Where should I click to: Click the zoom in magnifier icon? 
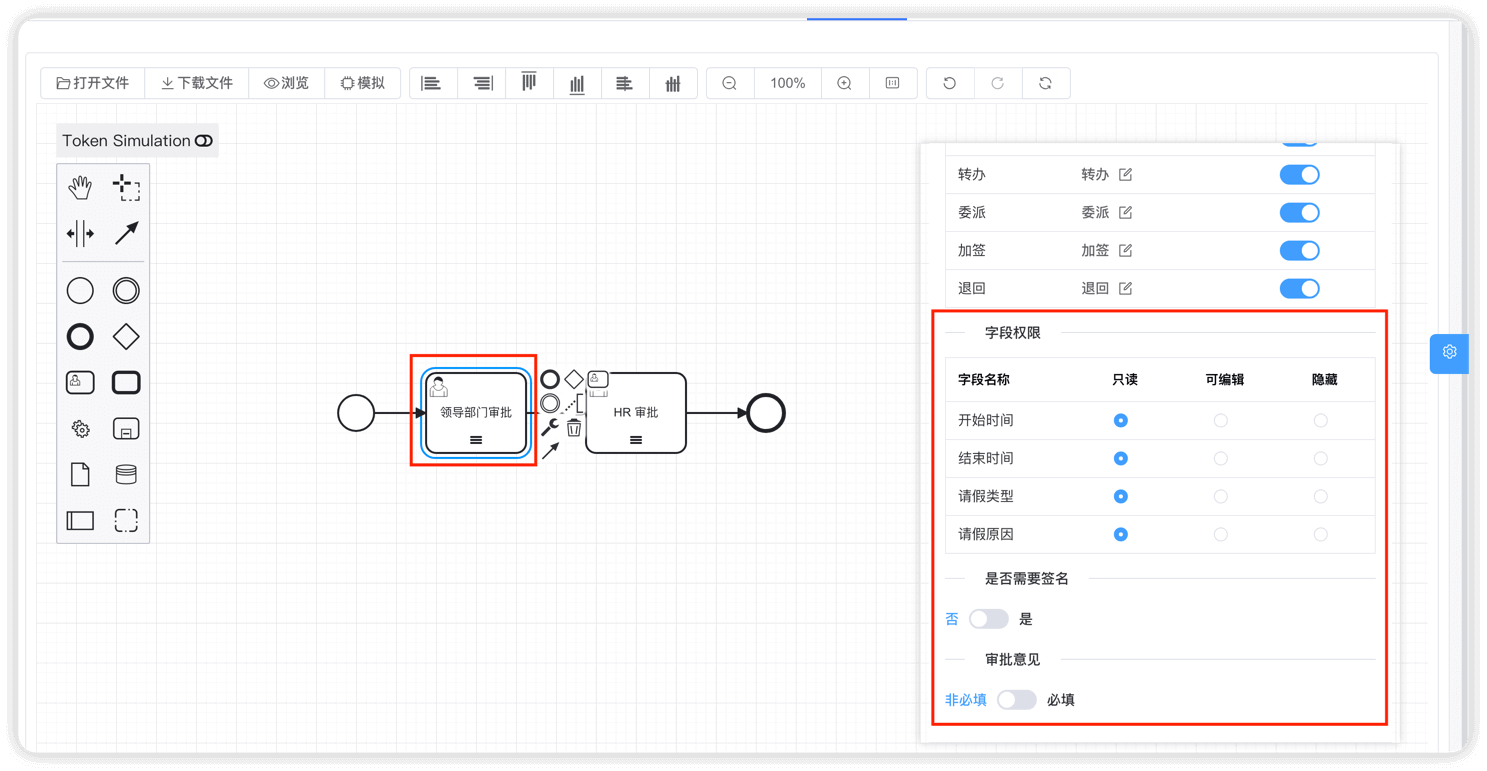point(844,83)
